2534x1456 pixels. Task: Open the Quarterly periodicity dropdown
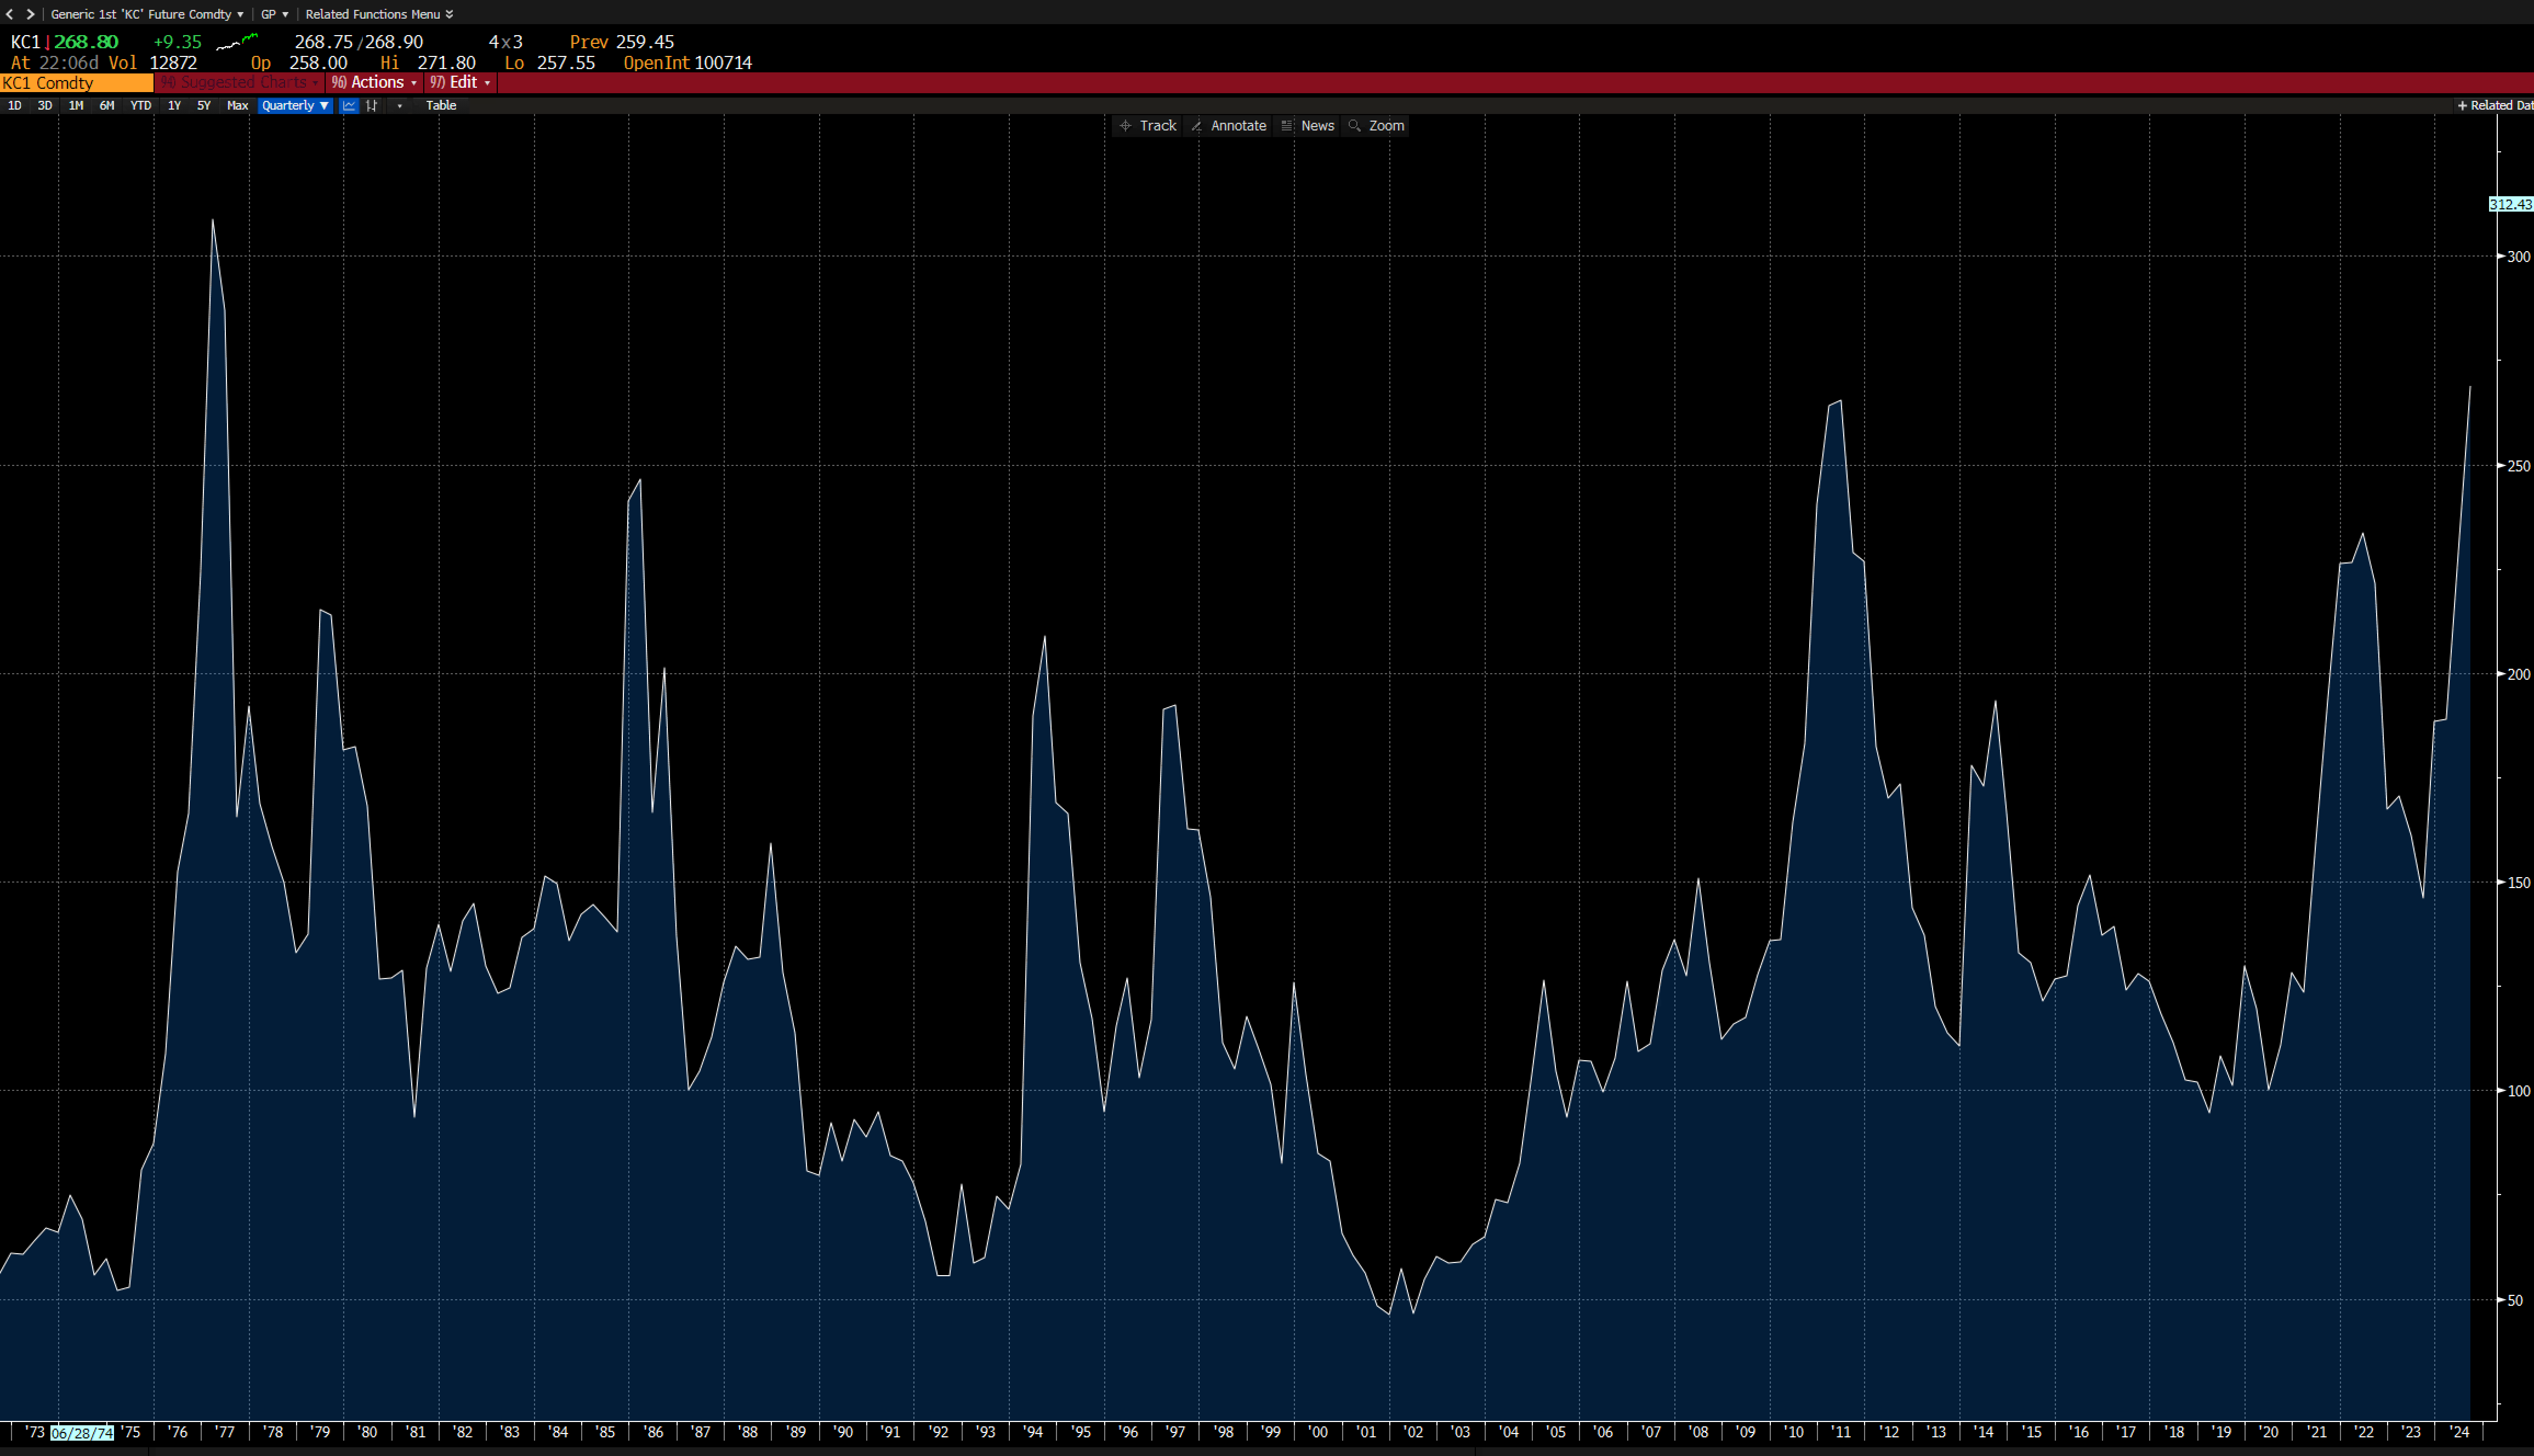click(295, 105)
